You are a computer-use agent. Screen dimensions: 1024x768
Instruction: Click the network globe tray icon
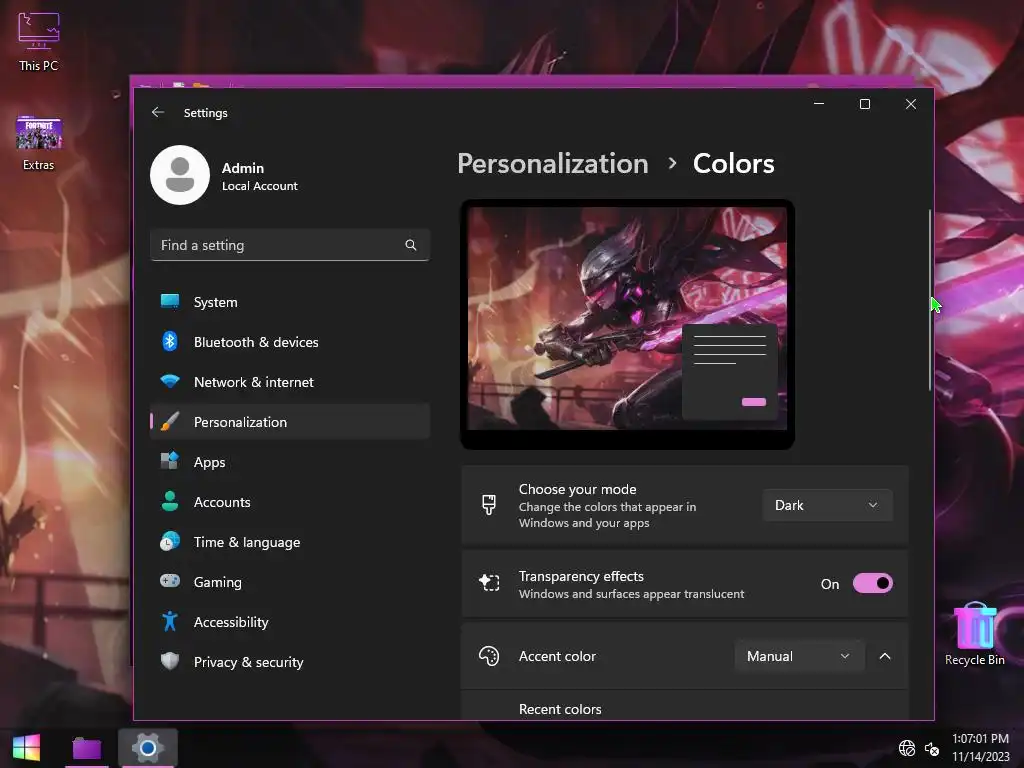(906, 748)
